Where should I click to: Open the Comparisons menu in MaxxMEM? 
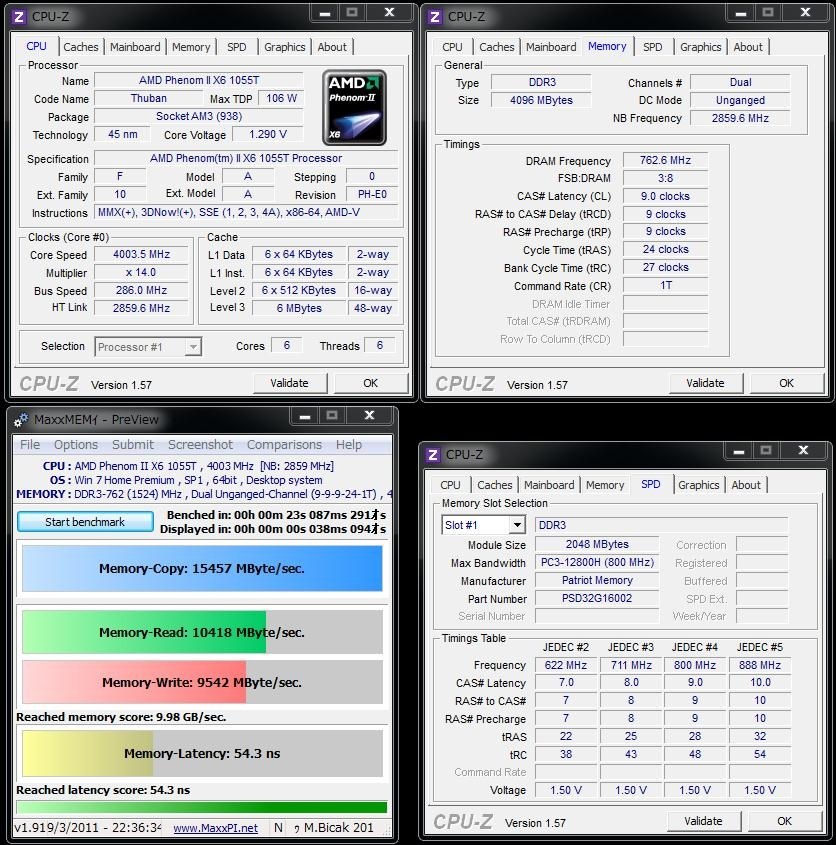point(284,444)
